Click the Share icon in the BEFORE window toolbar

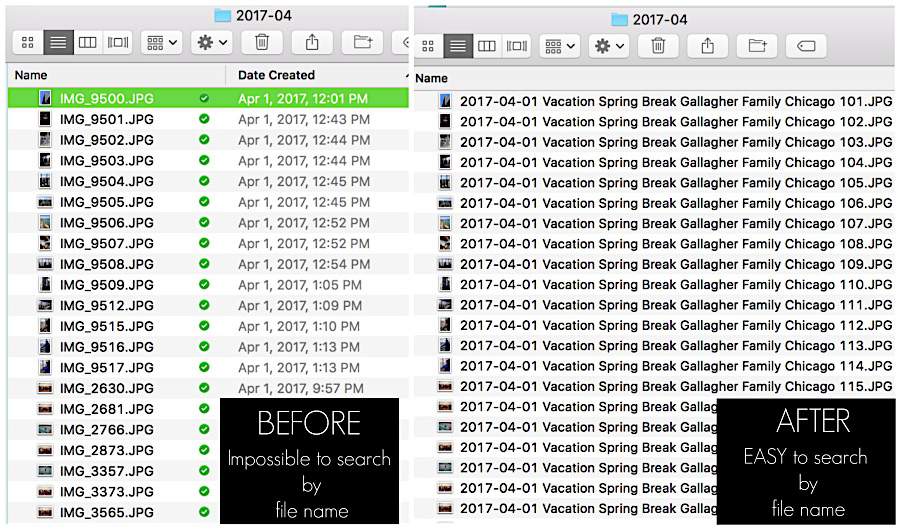click(x=312, y=43)
